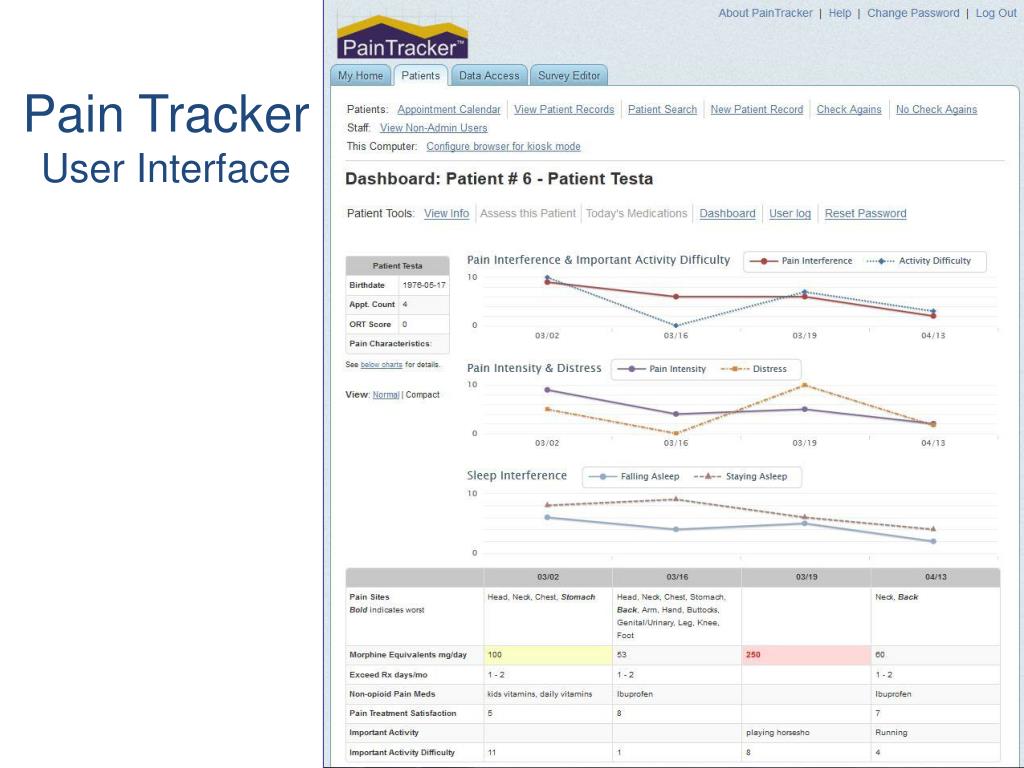Toggle Activity Difficulty legend entry
Image resolution: width=1024 pixels, height=768 pixels.
point(918,261)
